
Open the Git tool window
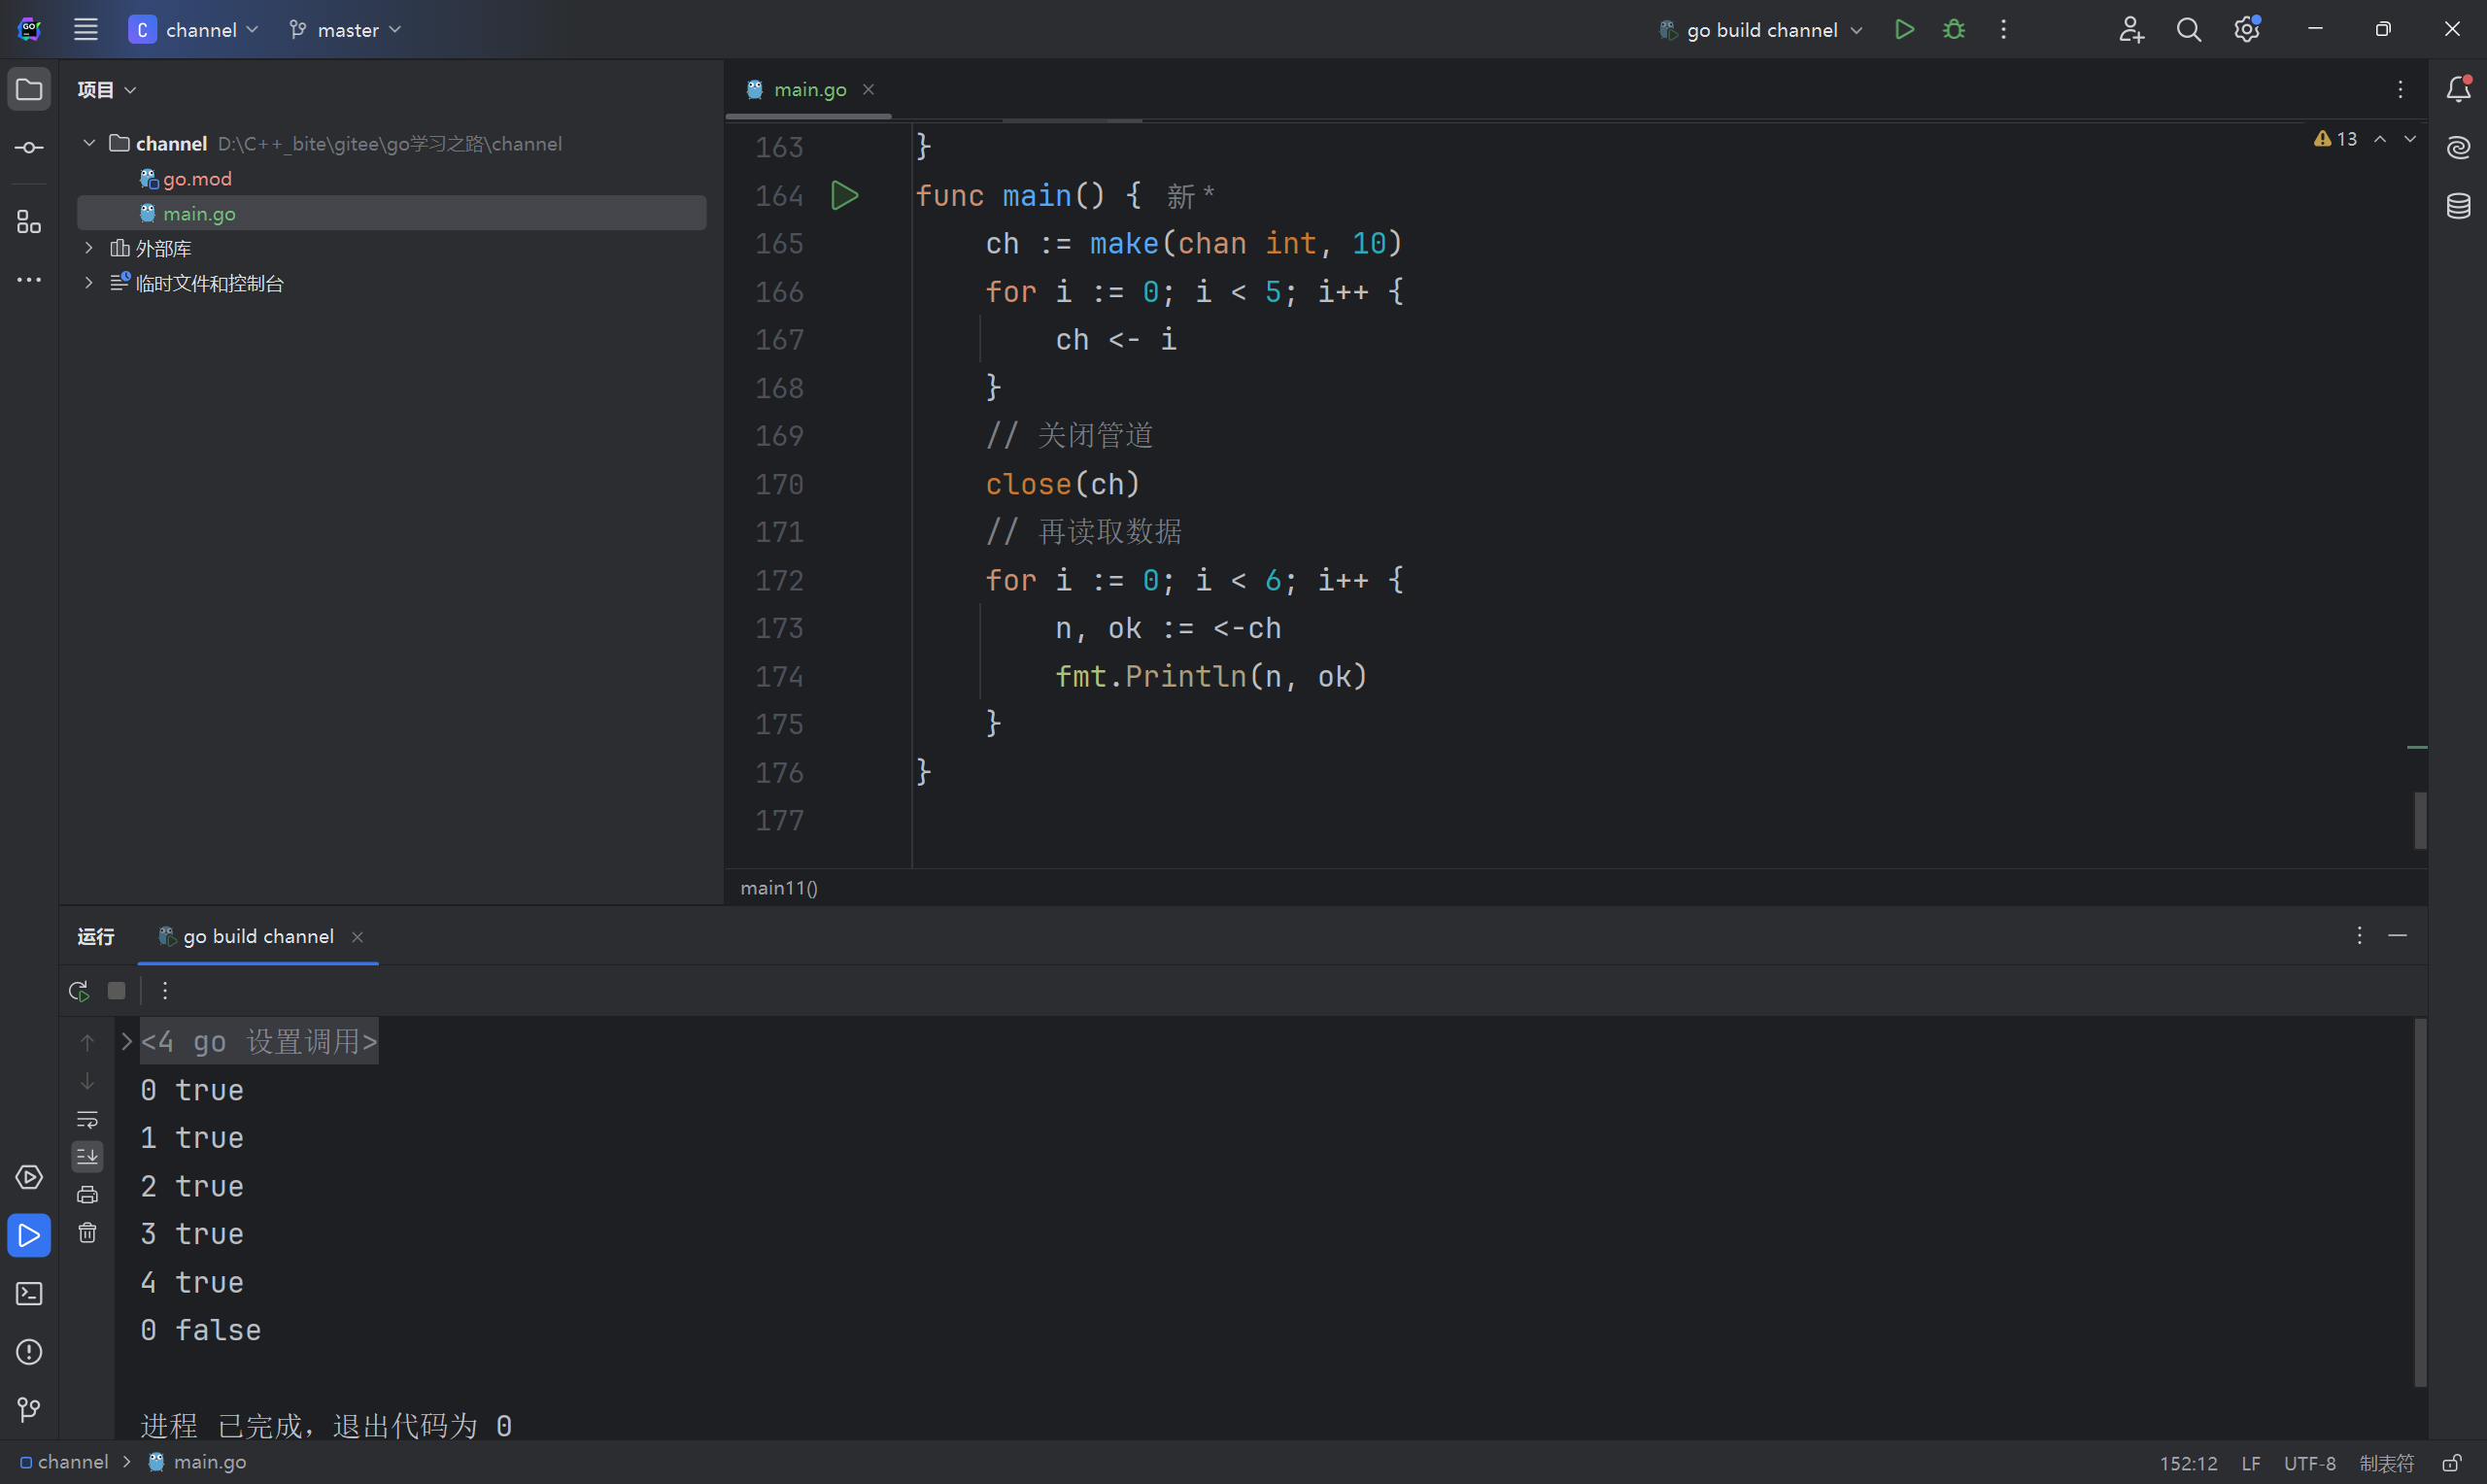point(29,1409)
